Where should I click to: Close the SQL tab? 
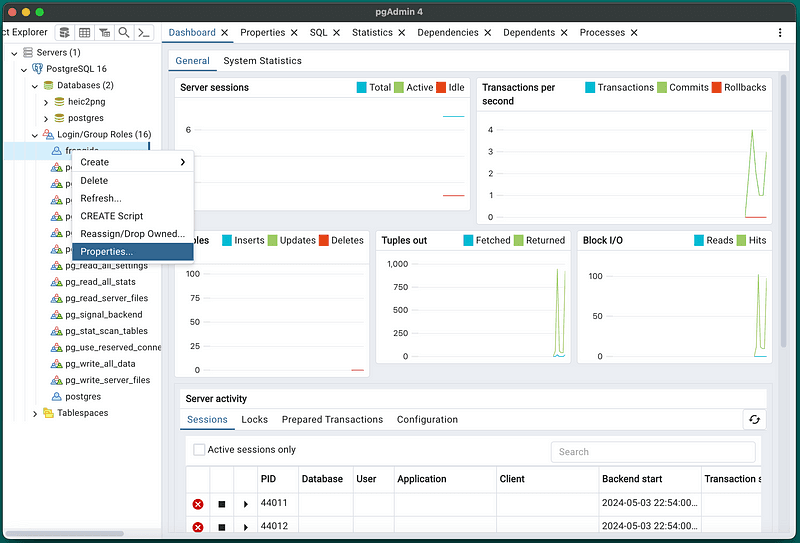tap(336, 33)
